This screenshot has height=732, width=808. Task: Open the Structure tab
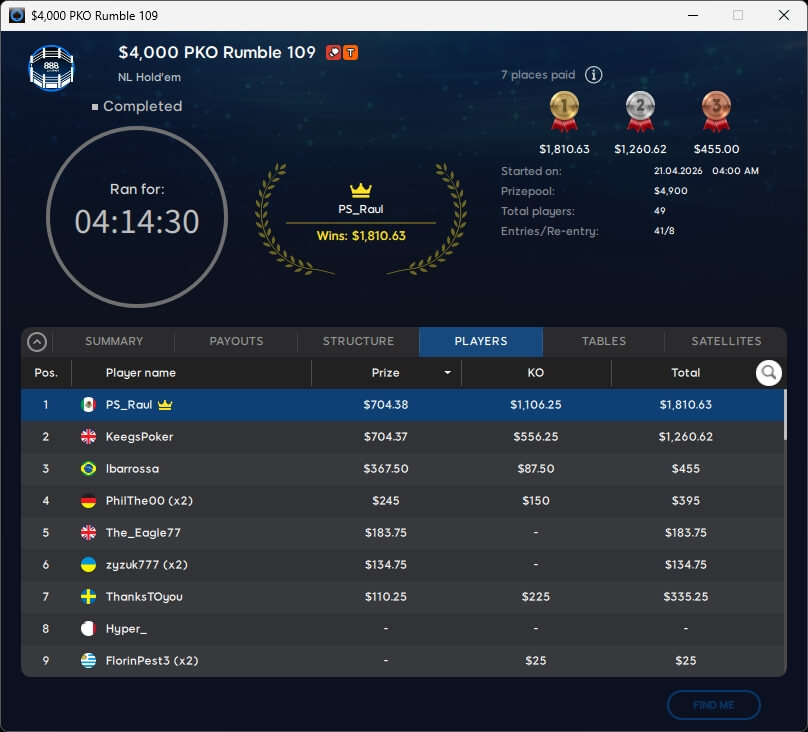(x=358, y=342)
